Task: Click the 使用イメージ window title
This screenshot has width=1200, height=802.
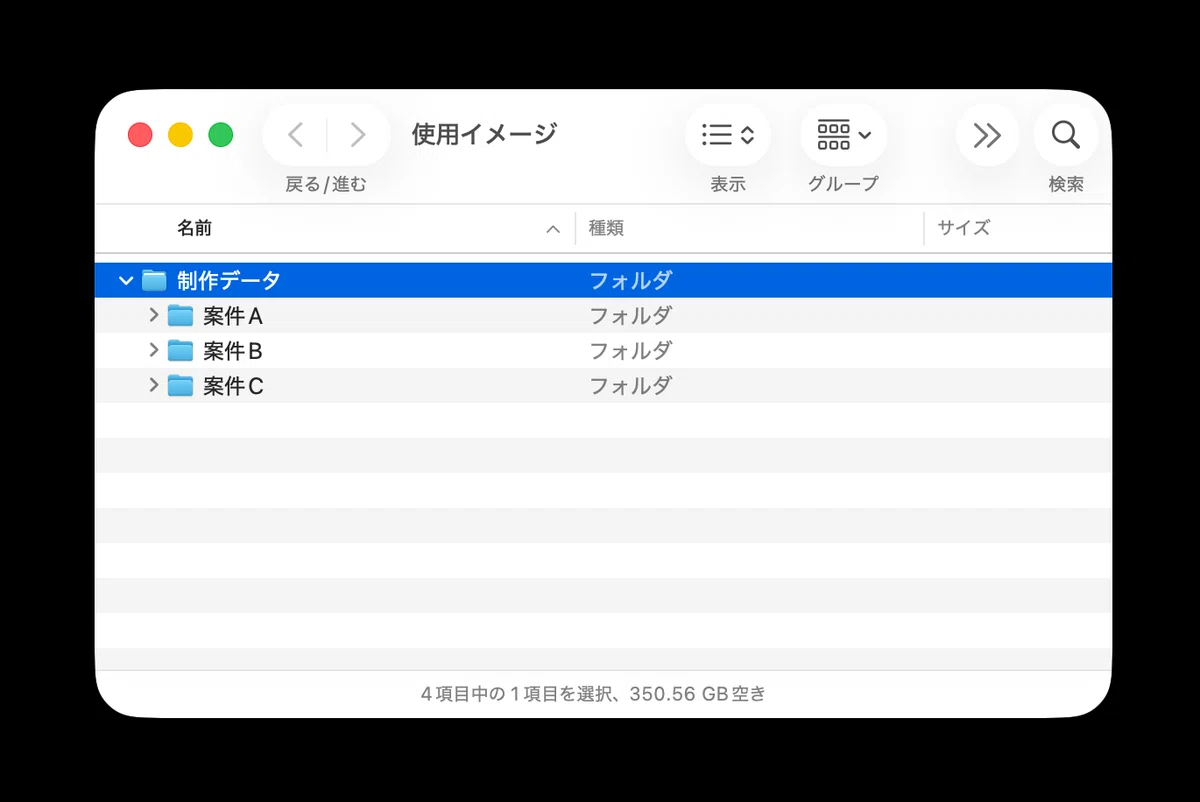Action: click(x=484, y=134)
